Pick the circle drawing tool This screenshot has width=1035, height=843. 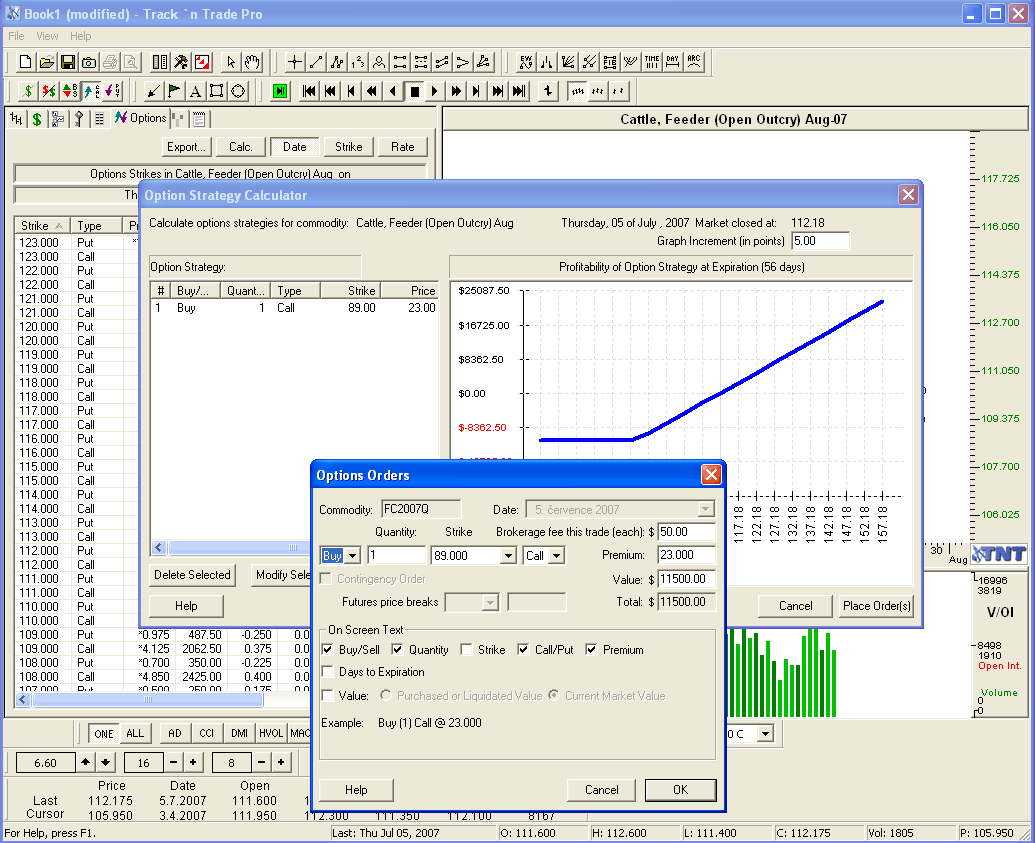pos(238,91)
